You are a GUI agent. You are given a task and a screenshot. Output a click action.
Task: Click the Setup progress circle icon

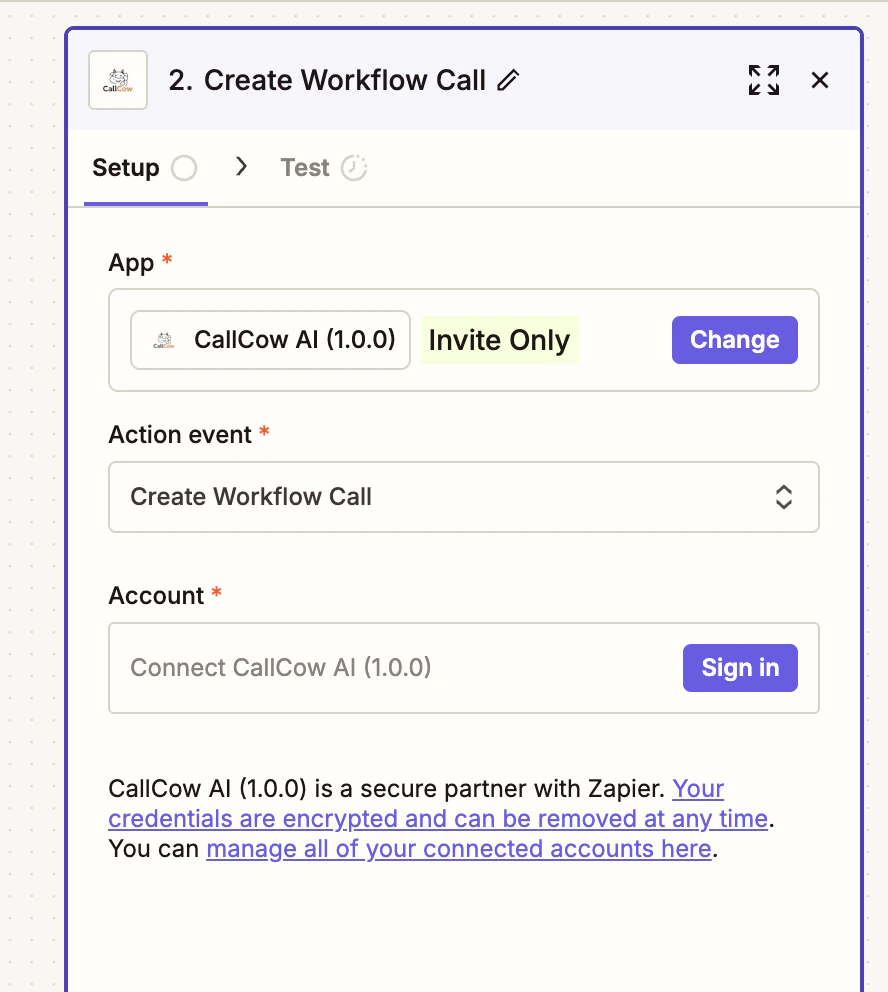183,167
